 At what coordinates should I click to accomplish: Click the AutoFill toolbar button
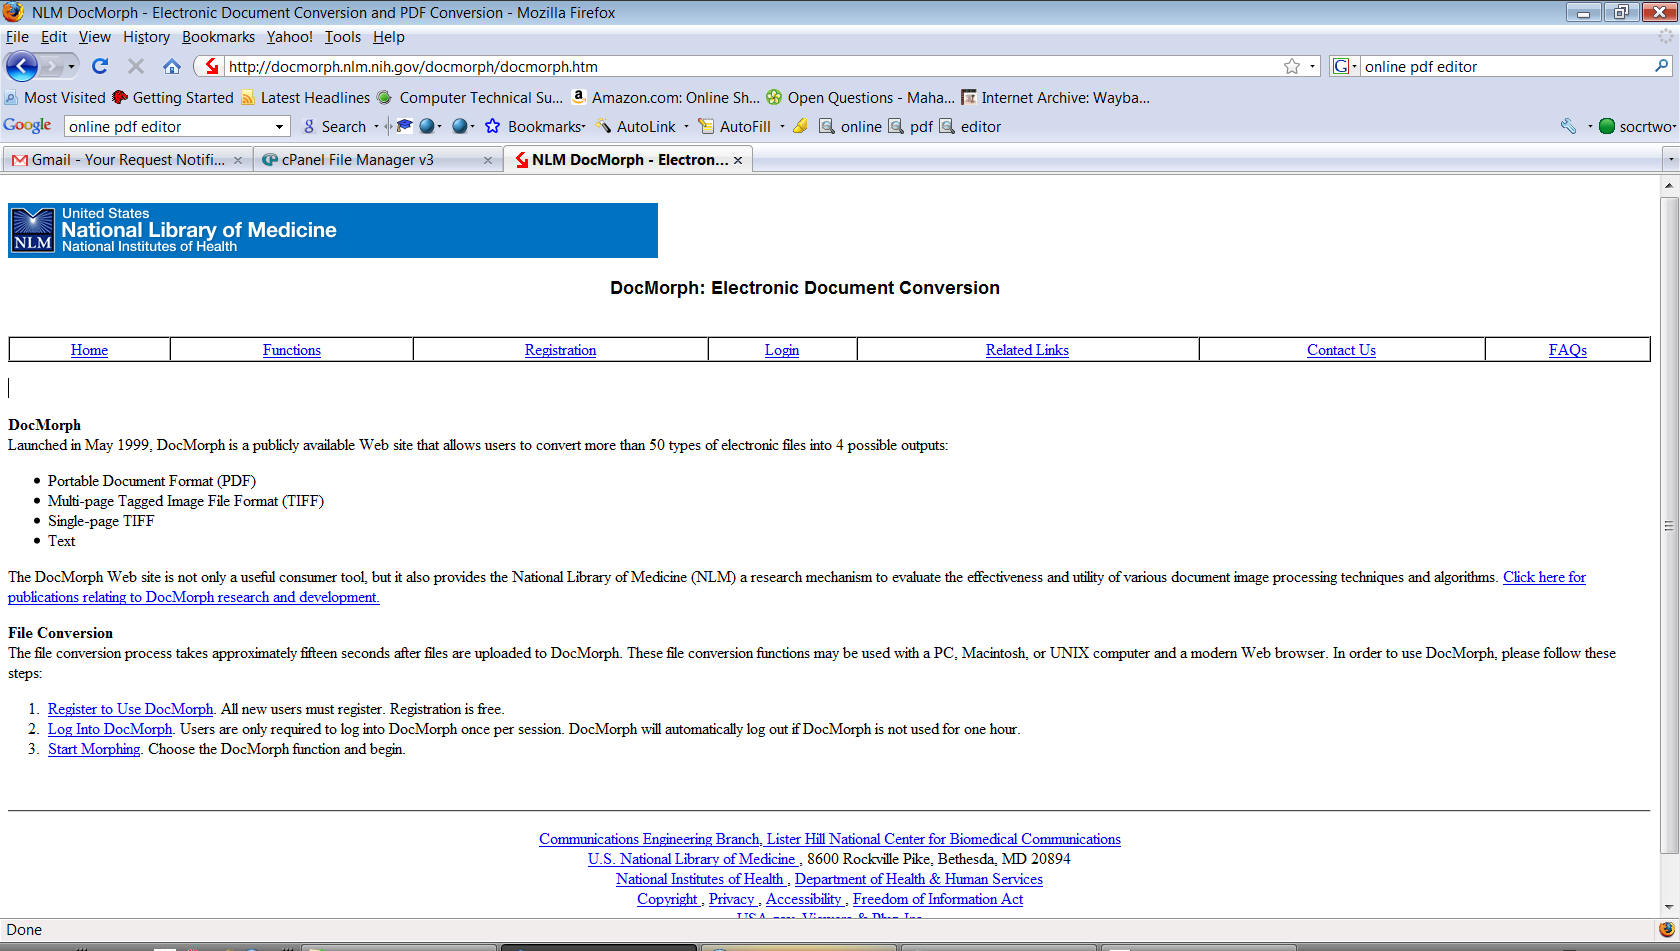point(735,126)
